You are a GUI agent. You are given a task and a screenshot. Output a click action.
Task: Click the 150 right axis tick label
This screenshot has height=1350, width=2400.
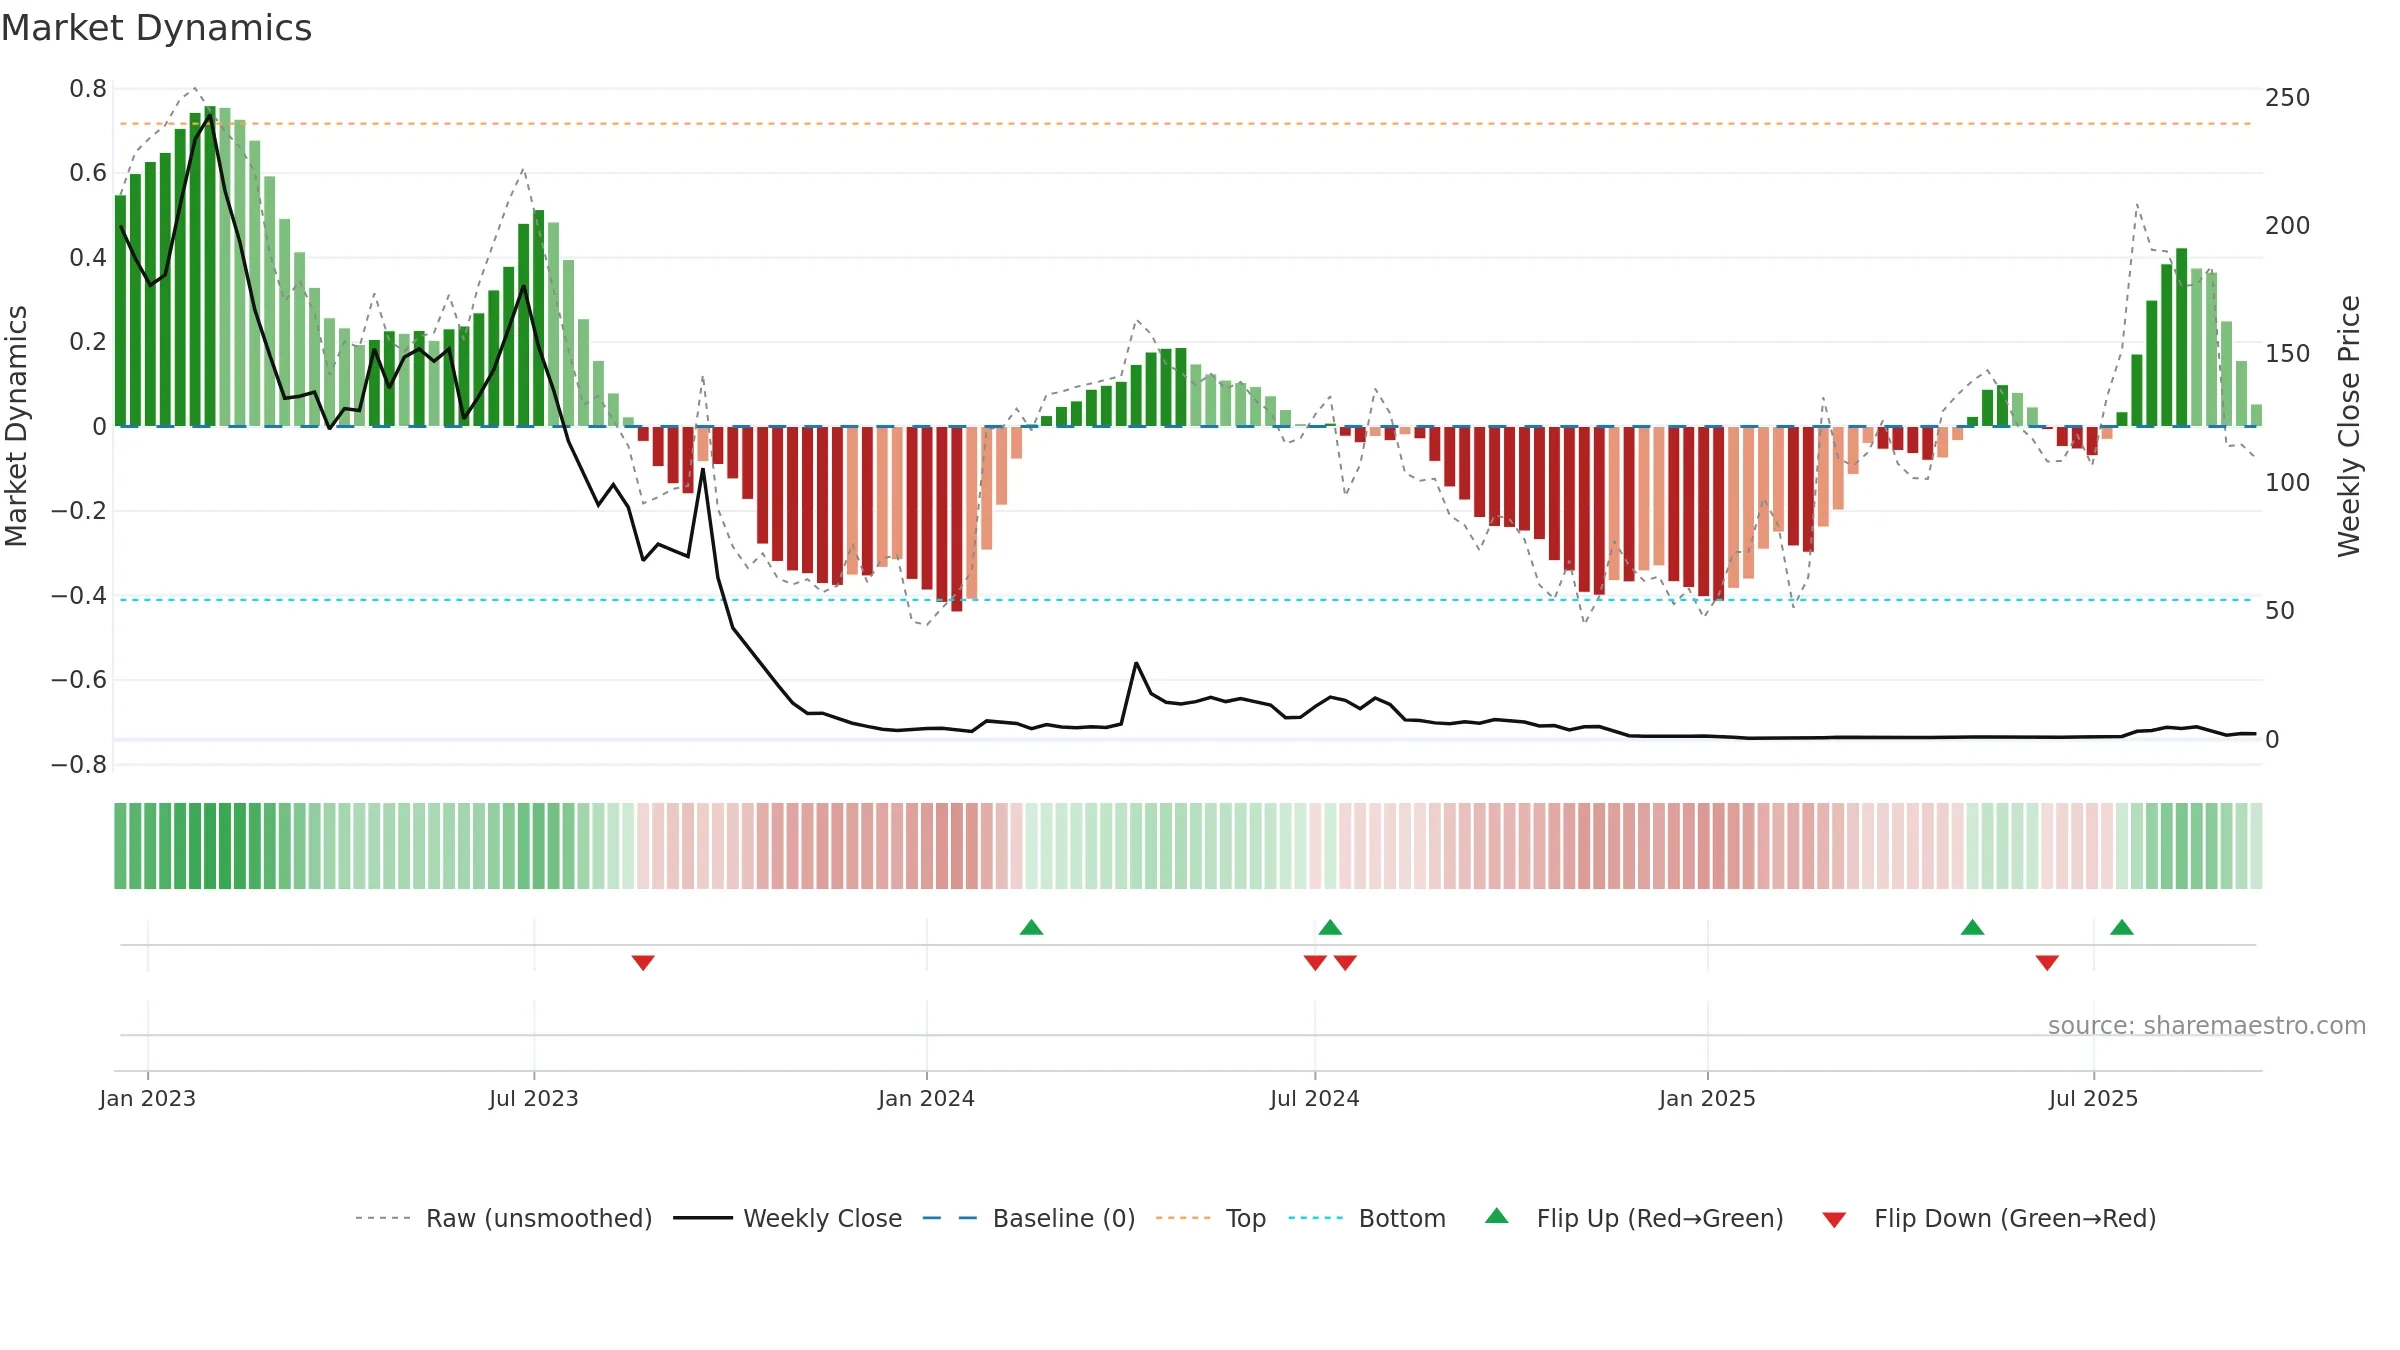pos(2287,354)
